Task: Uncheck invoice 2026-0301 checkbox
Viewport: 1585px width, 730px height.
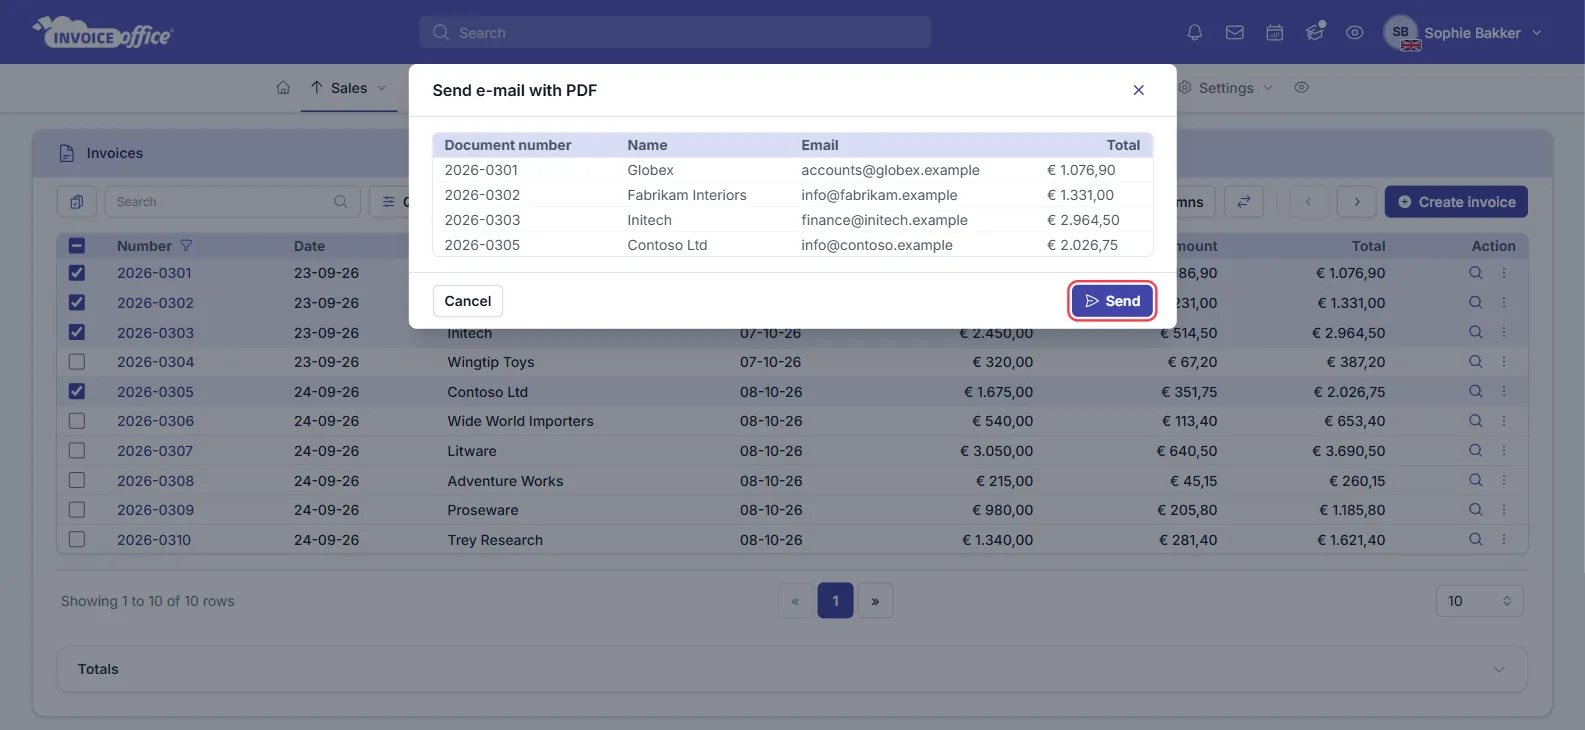Action: [x=77, y=273]
